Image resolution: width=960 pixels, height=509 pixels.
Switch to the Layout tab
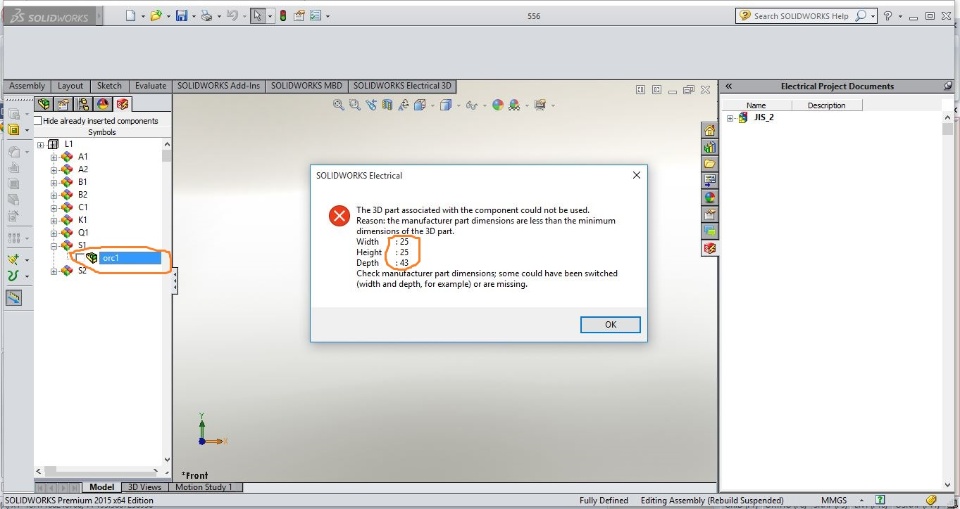coord(70,86)
